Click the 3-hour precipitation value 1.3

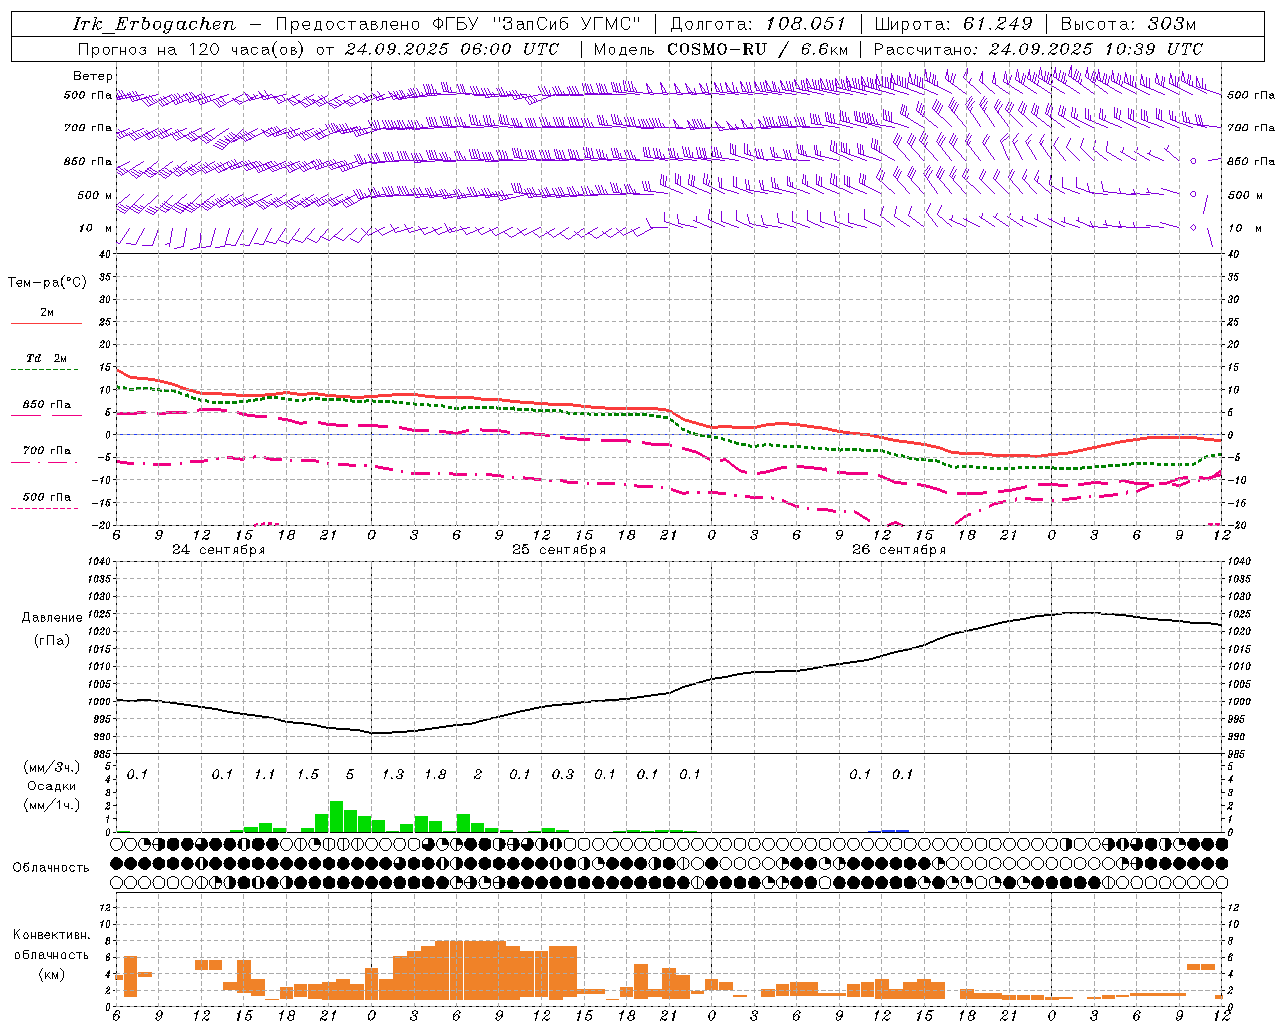(x=392, y=775)
